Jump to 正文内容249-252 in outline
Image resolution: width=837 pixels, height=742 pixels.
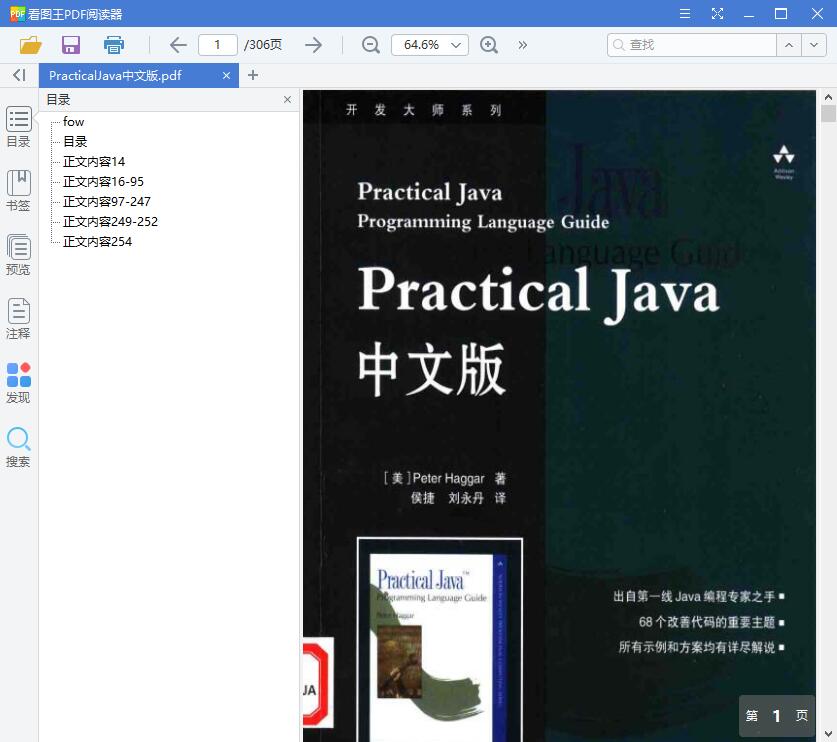coord(110,222)
